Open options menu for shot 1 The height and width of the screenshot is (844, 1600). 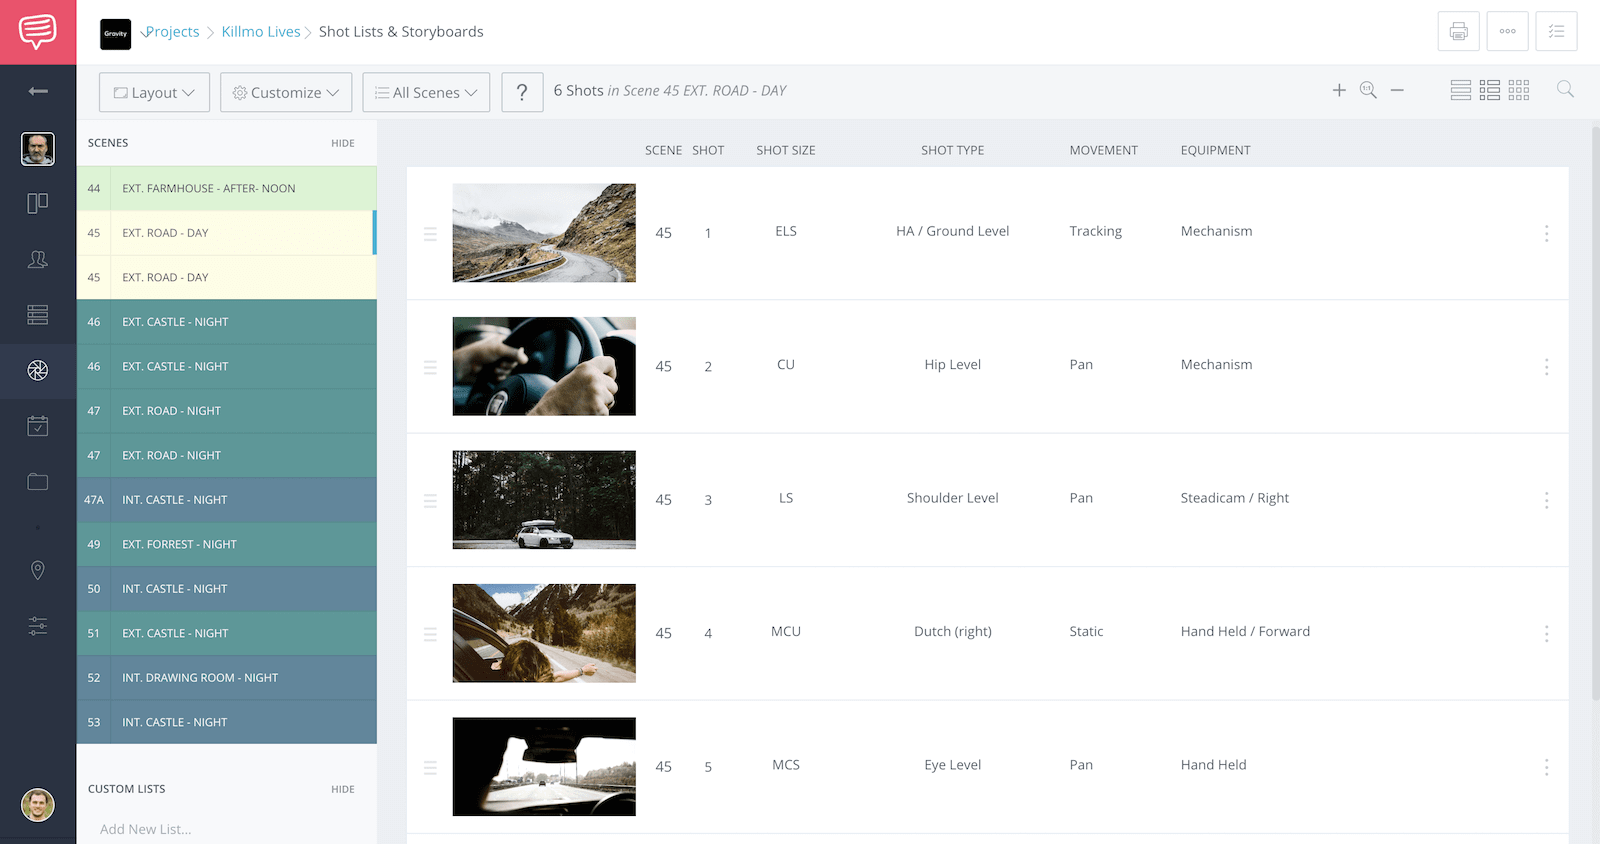pos(1546,233)
